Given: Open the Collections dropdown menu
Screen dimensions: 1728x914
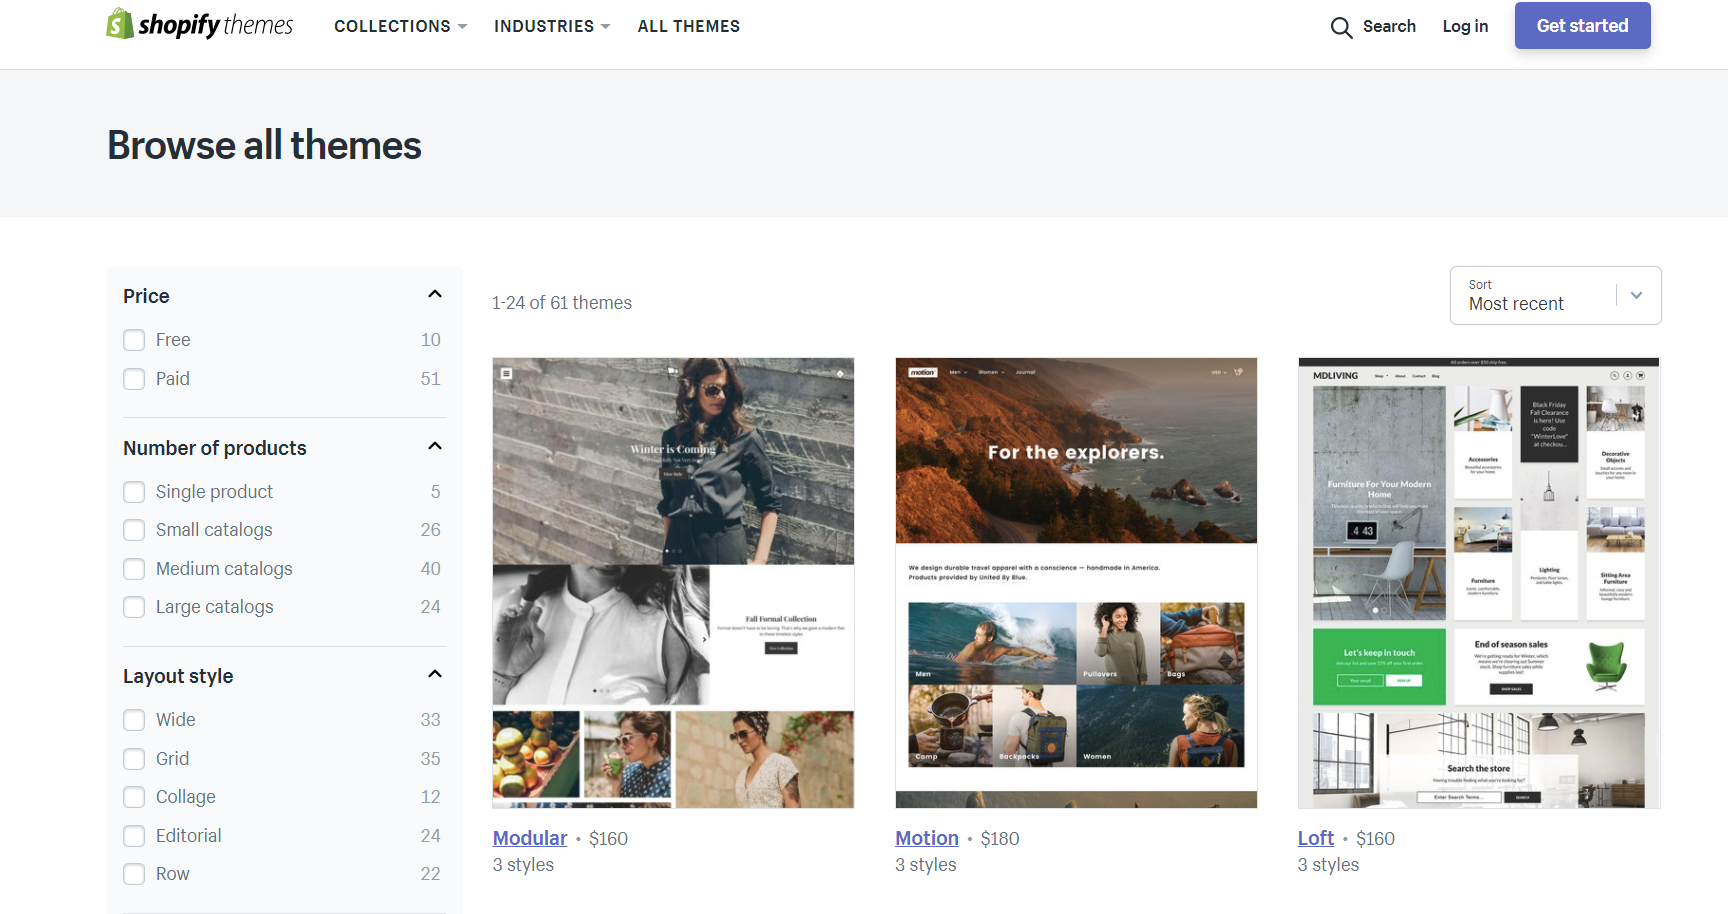Looking at the screenshot, I should tap(400, 26).
